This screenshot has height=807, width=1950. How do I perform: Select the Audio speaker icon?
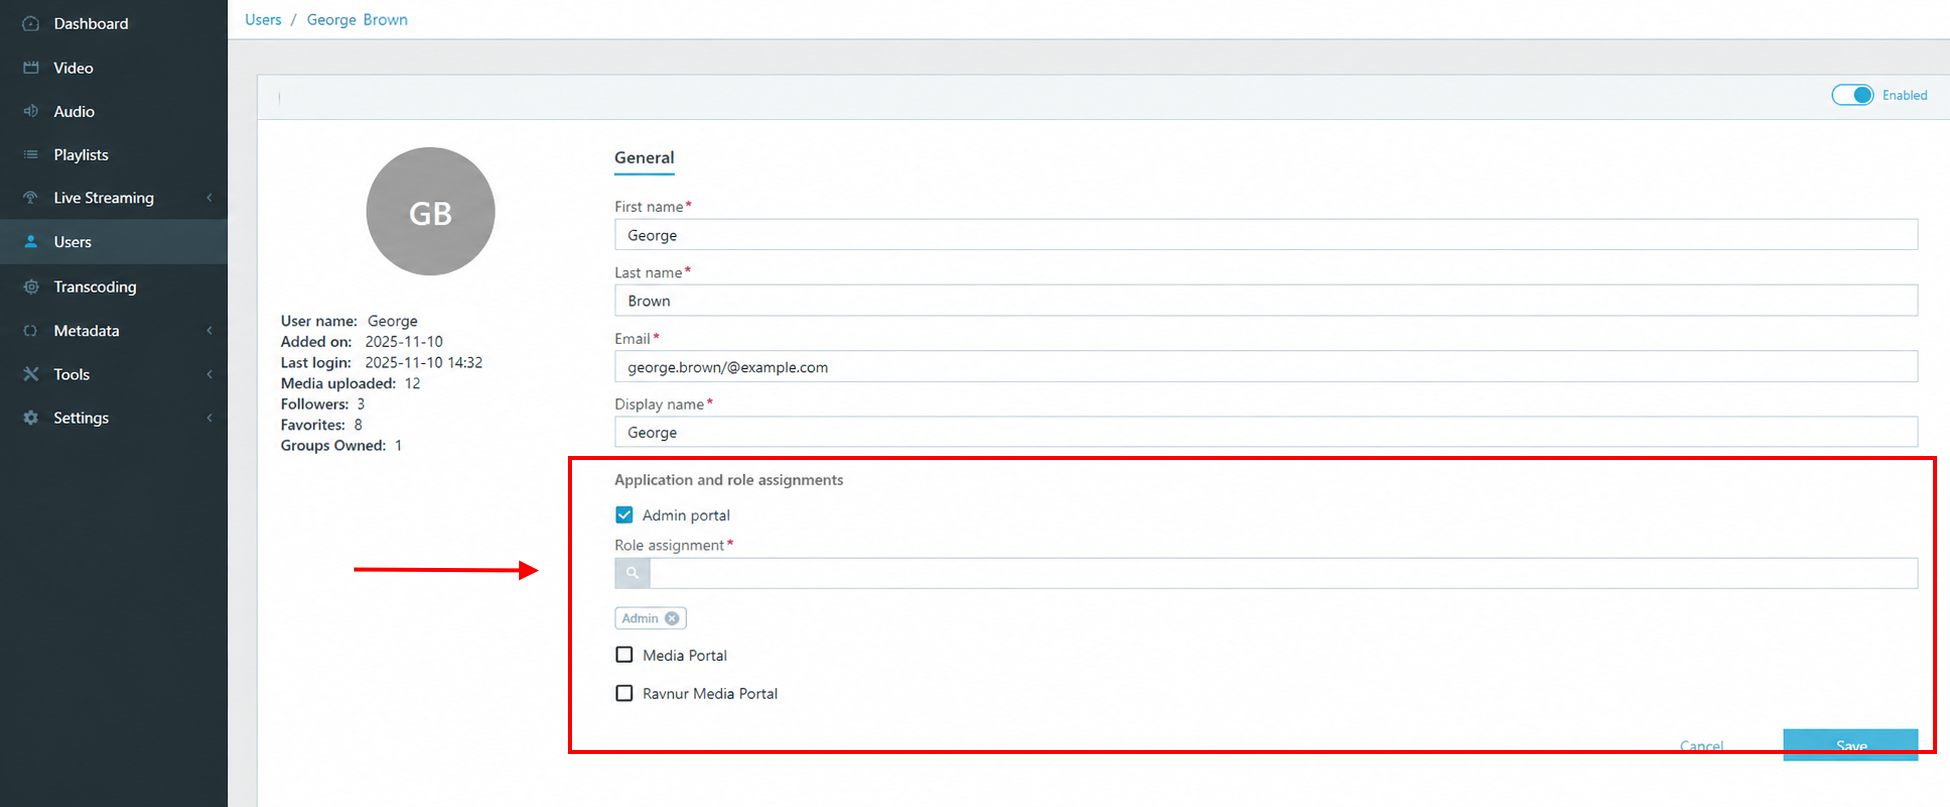pyautogui.click(x=31, y=111)
